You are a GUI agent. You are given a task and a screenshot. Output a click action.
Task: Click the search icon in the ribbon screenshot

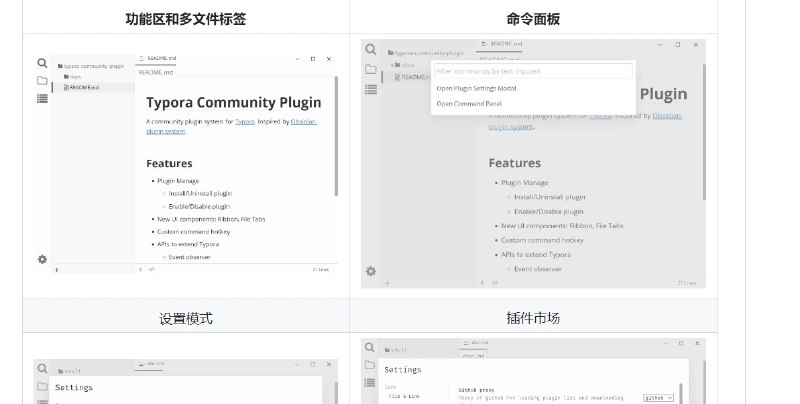(42, 62)
